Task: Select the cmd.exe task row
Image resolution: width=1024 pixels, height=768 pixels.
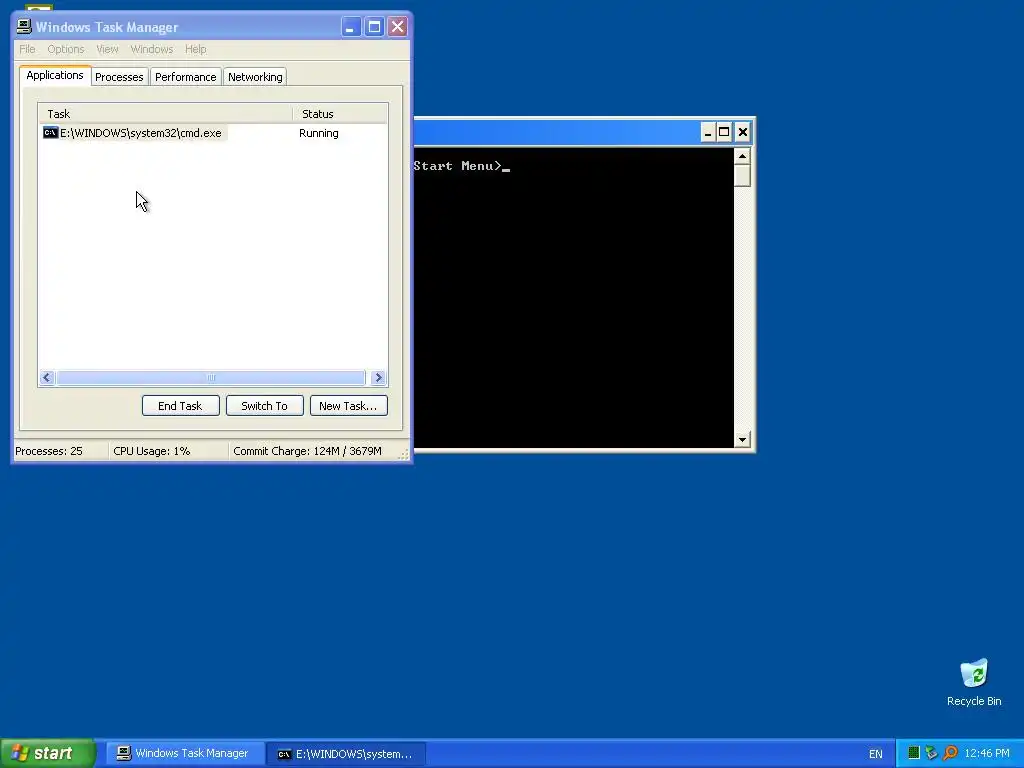Action: pos(213,133)
